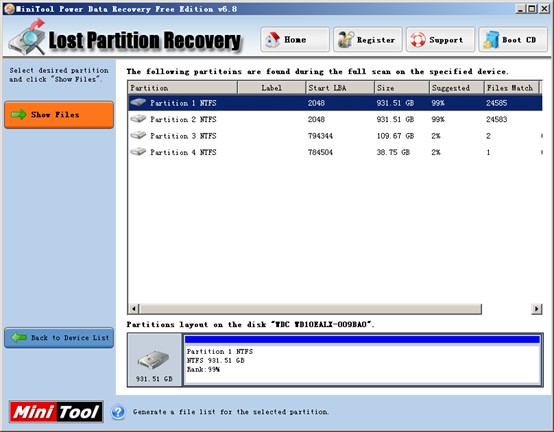
Task: Click the horizontal scrollbar right arrow
Action: click(537, 309)
